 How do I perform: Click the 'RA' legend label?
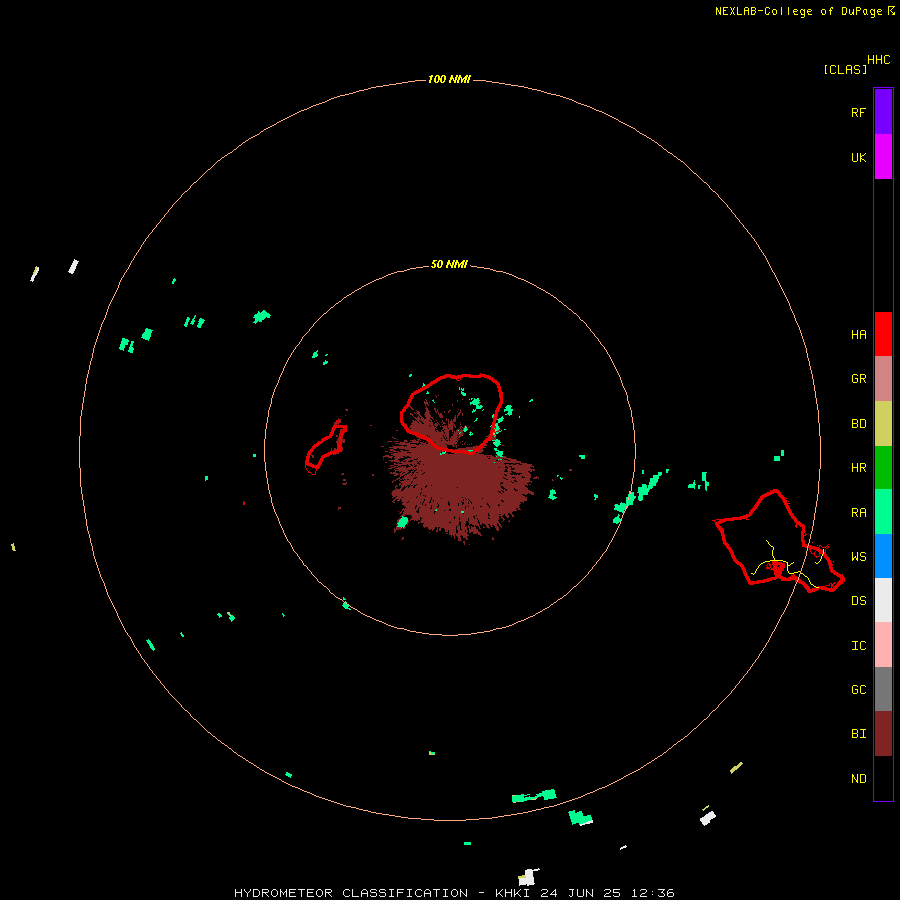[858, 513]
